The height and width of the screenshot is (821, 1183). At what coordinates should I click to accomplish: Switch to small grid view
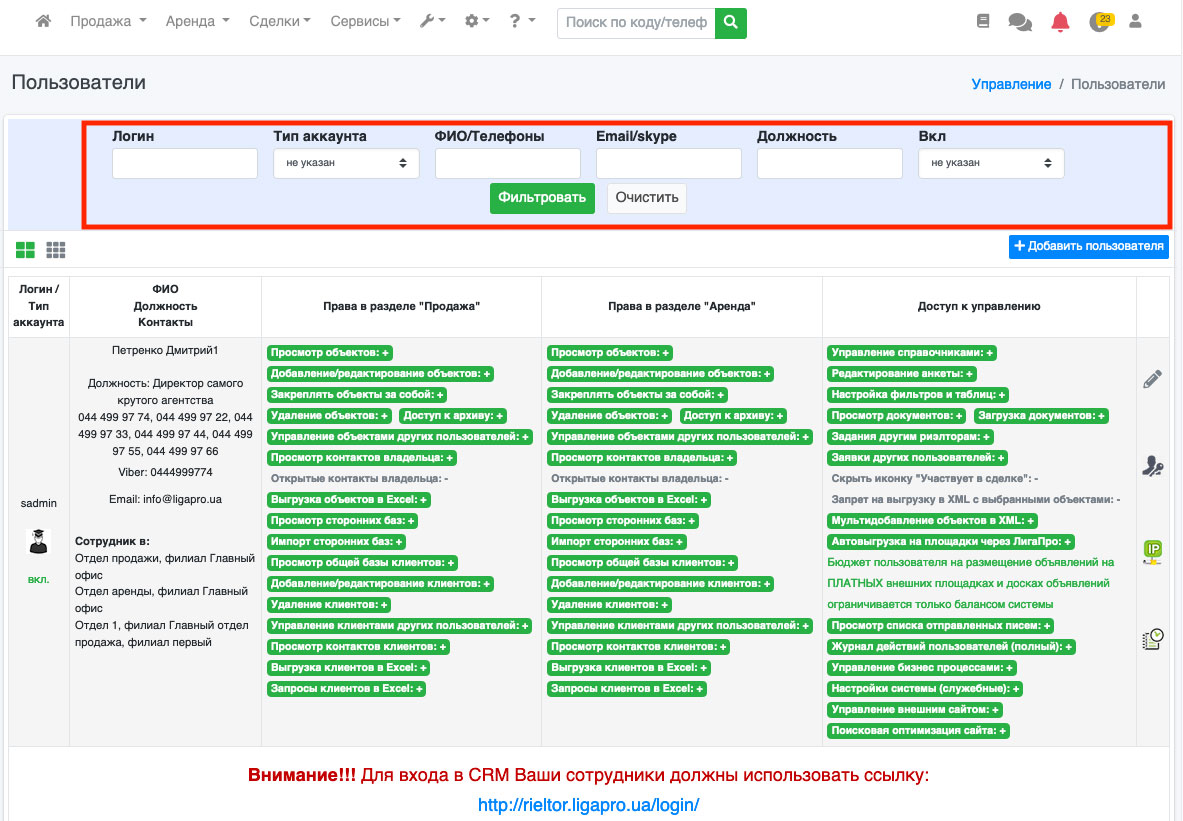[x=56, y=249]
